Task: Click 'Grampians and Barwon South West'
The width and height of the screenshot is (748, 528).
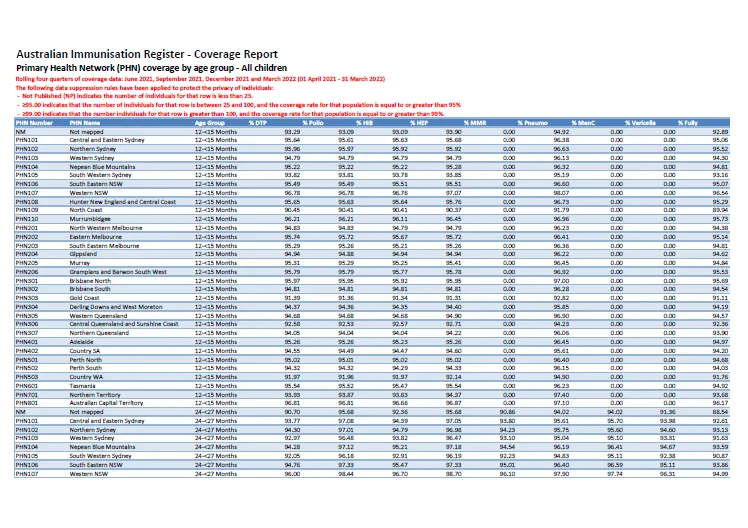Action: pos(118,272)
